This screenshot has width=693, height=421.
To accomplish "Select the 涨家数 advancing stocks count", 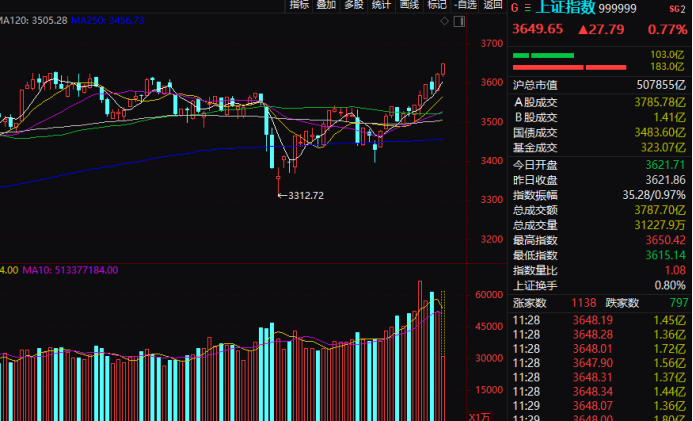I will tap(529, 302).
